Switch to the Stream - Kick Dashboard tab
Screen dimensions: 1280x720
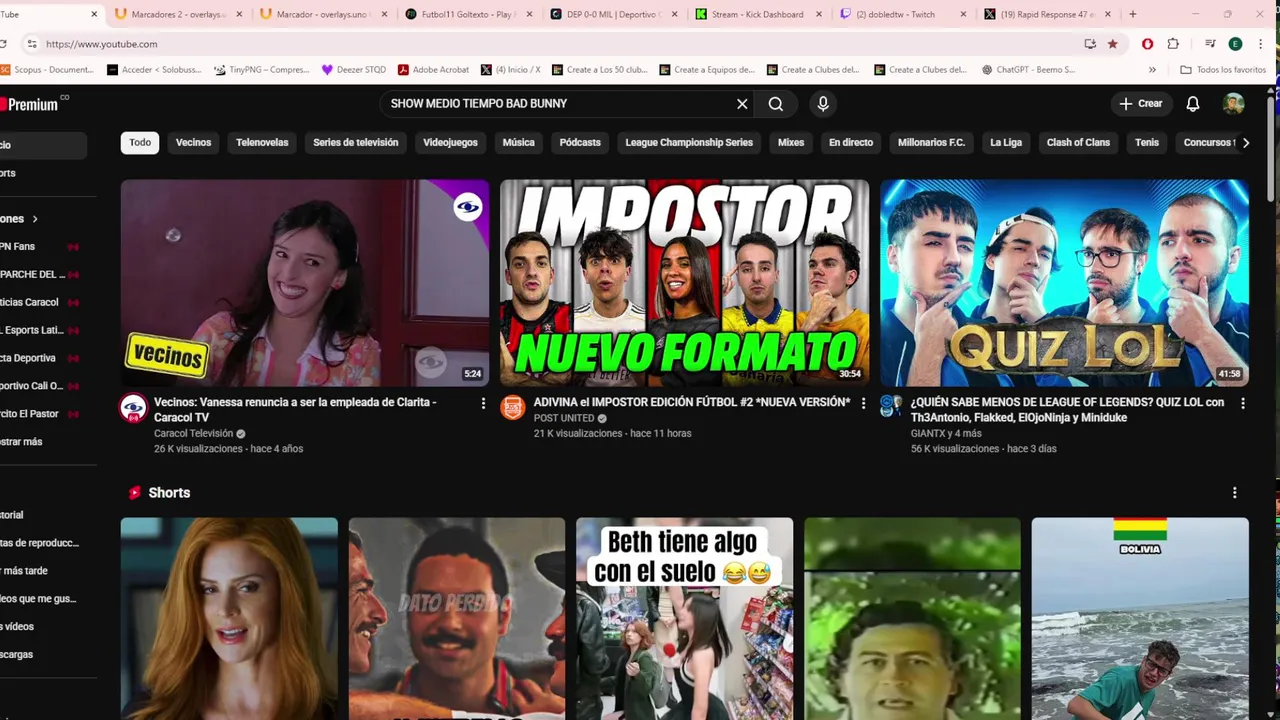(x=757, y=14)
